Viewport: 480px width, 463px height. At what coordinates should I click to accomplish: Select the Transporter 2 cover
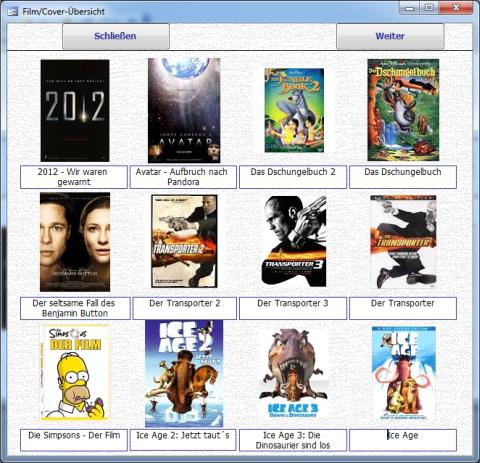point(184,241)
